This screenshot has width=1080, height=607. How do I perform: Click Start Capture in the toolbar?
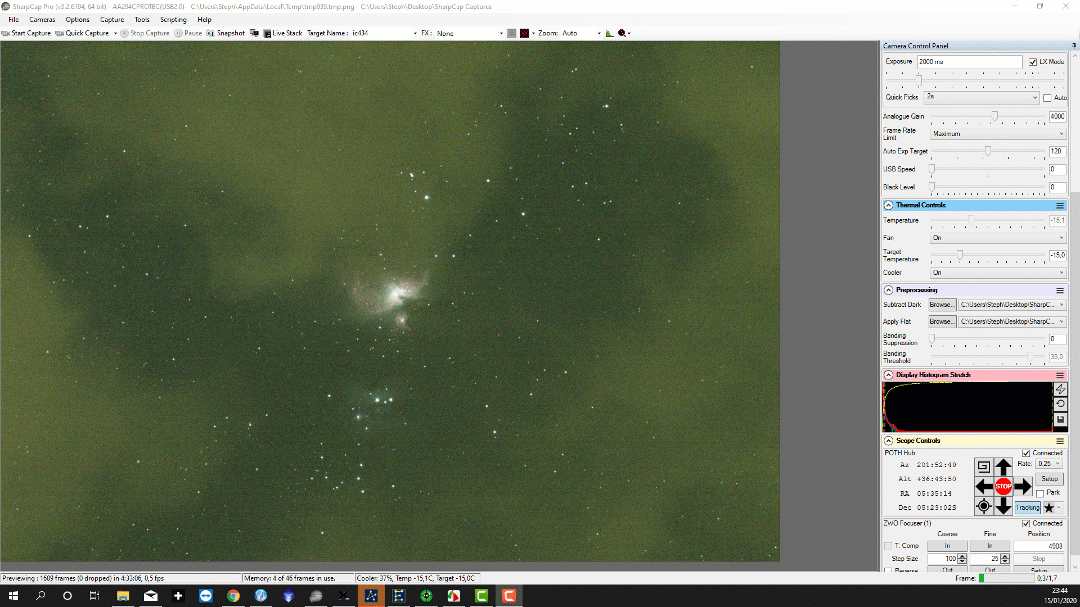pyautogui.click(x=26, y=33)
